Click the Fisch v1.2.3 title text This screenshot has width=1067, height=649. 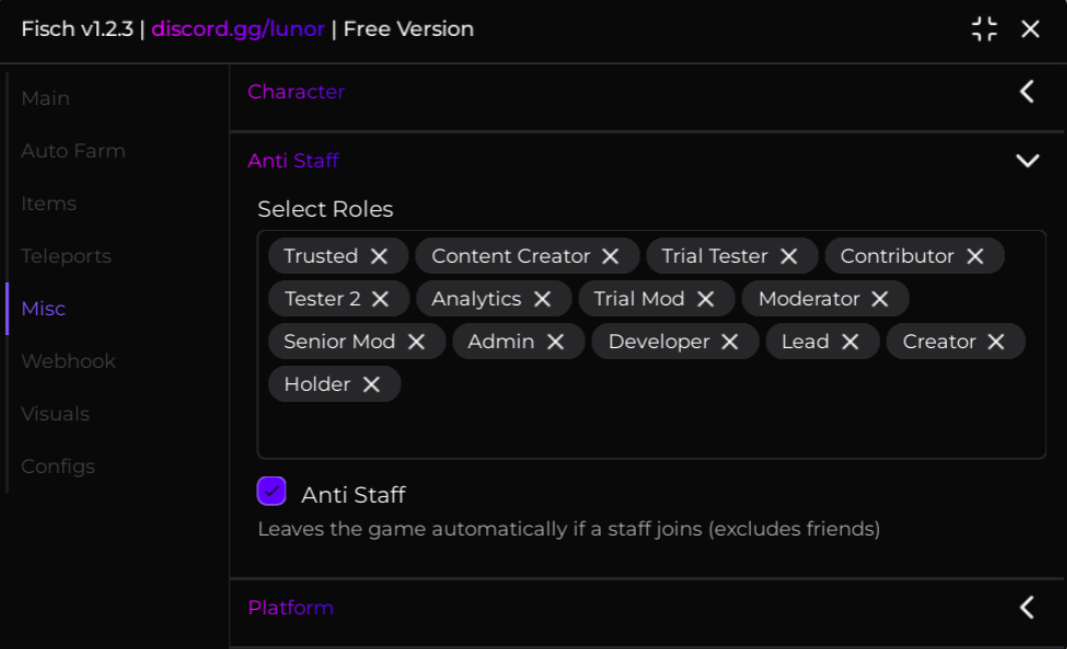tap(77, 29)
